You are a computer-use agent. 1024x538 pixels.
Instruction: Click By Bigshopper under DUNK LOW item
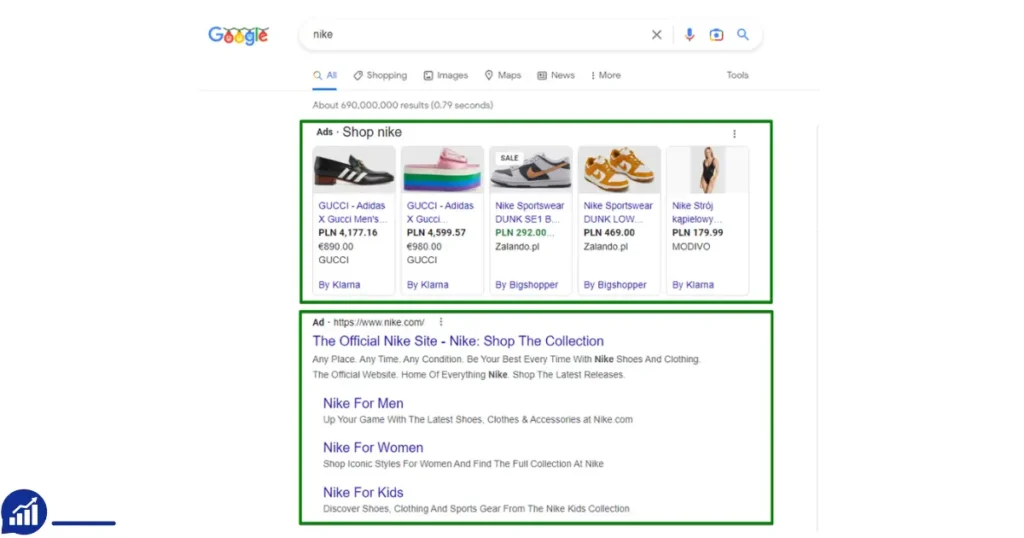(615, 285)
